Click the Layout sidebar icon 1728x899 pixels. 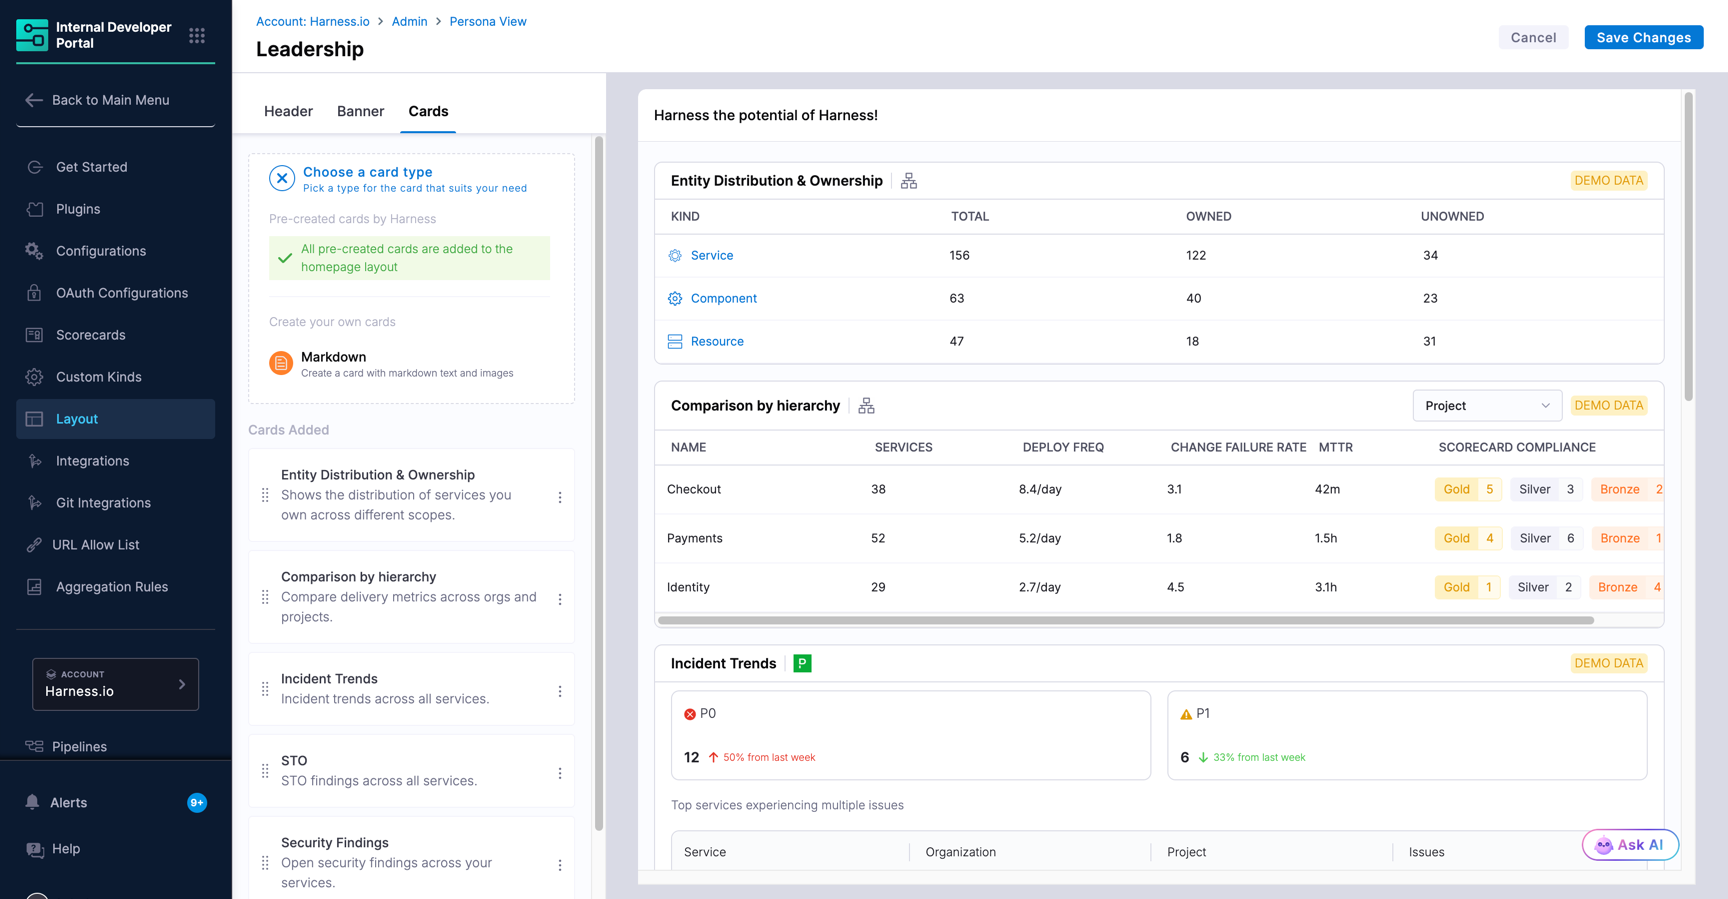click(x=35, y=419)
